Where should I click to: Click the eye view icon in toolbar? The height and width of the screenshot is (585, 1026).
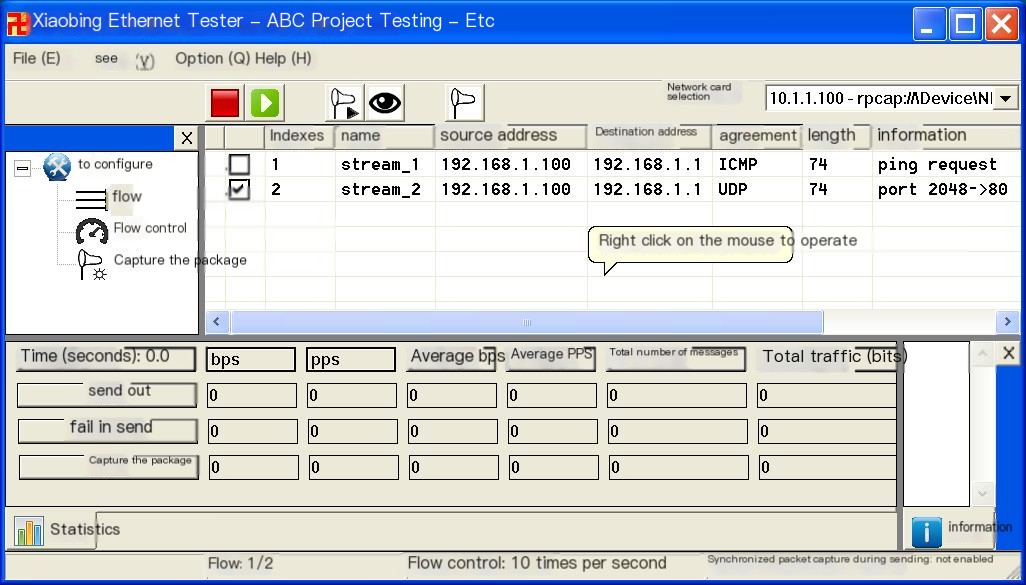[385, 103]
